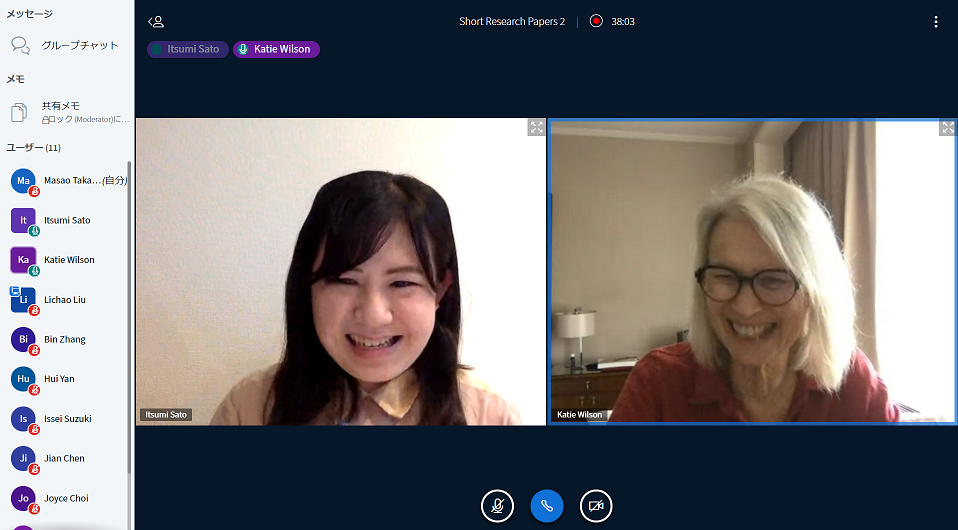Leave audio with the phone button

[547, 506]
